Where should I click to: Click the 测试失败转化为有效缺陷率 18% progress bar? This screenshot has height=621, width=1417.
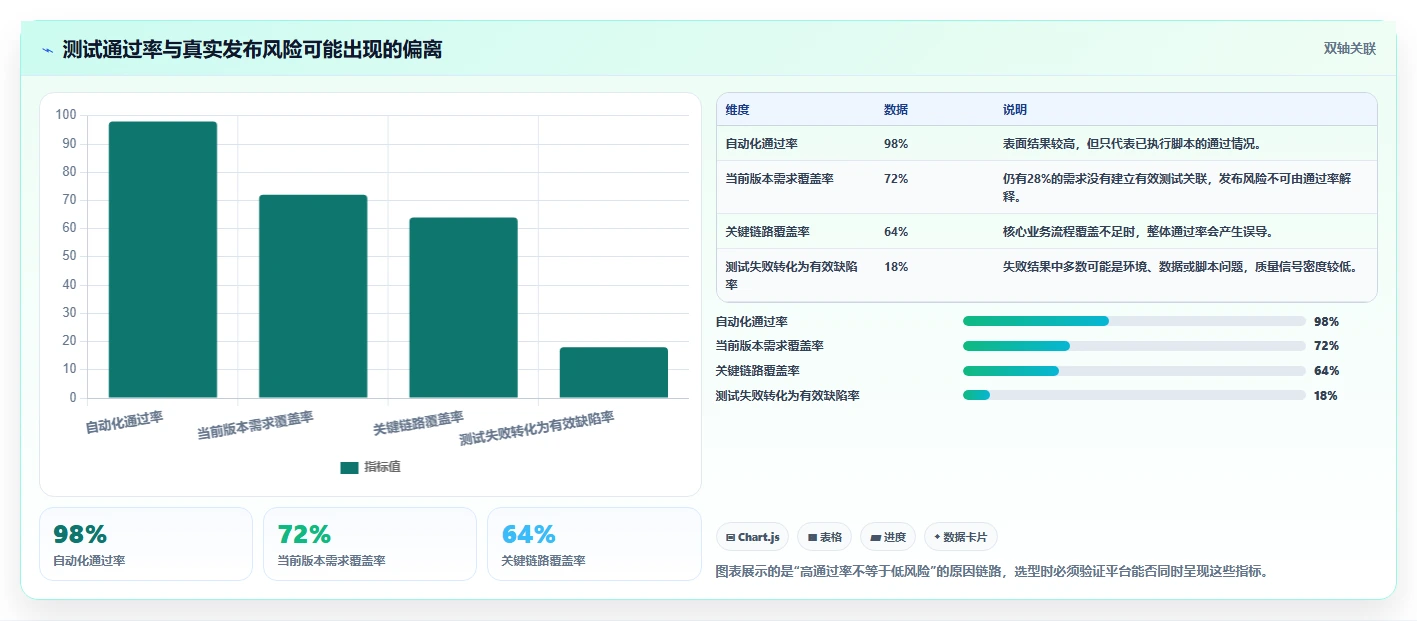(x=1134, y=395)
